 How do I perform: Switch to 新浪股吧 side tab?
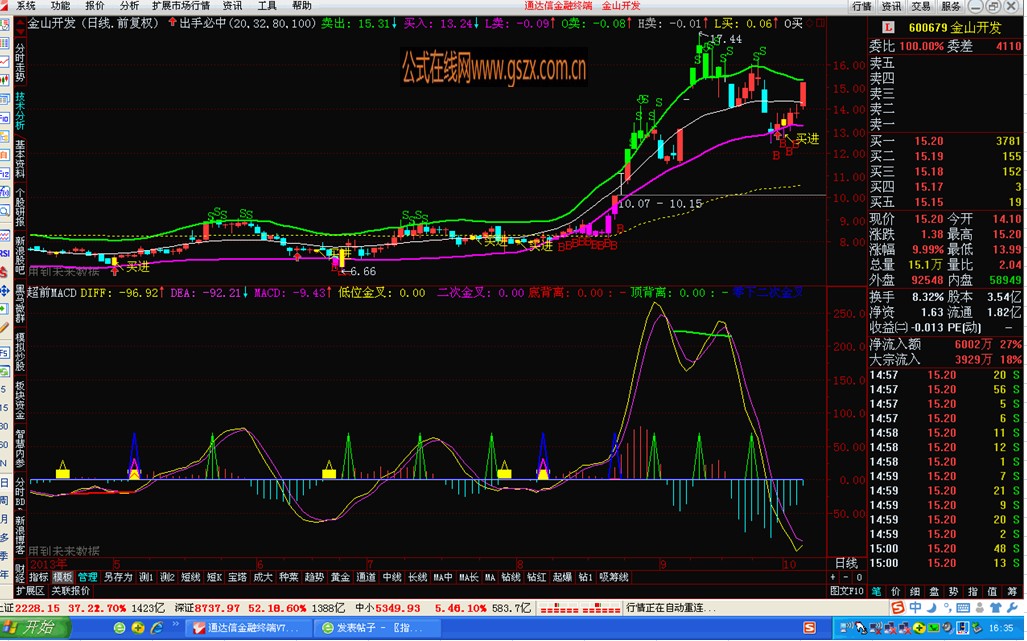(20, 255)
